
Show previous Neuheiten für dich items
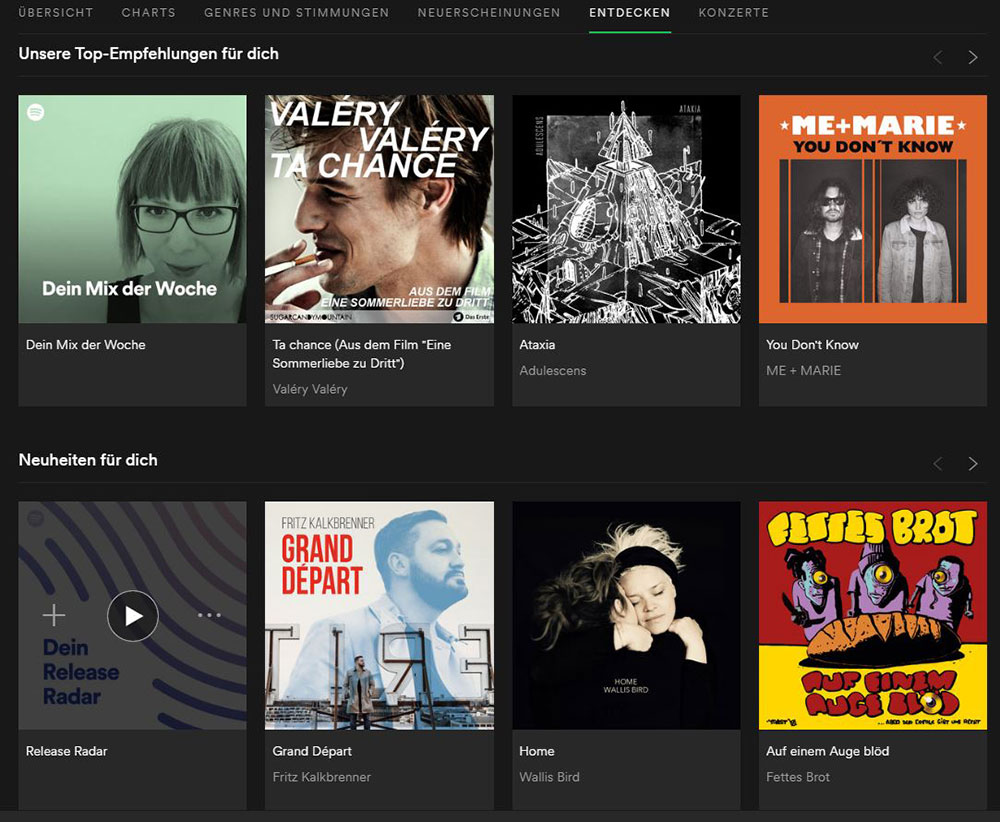pyautogui.click(x=938, y=464)
